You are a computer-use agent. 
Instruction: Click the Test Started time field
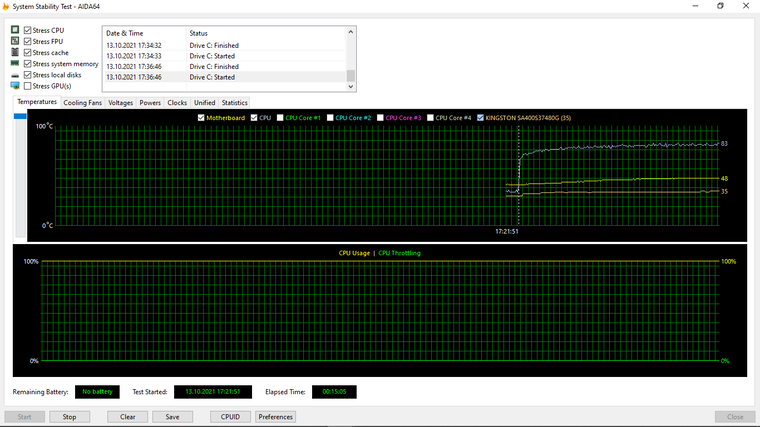click(213, 392)
